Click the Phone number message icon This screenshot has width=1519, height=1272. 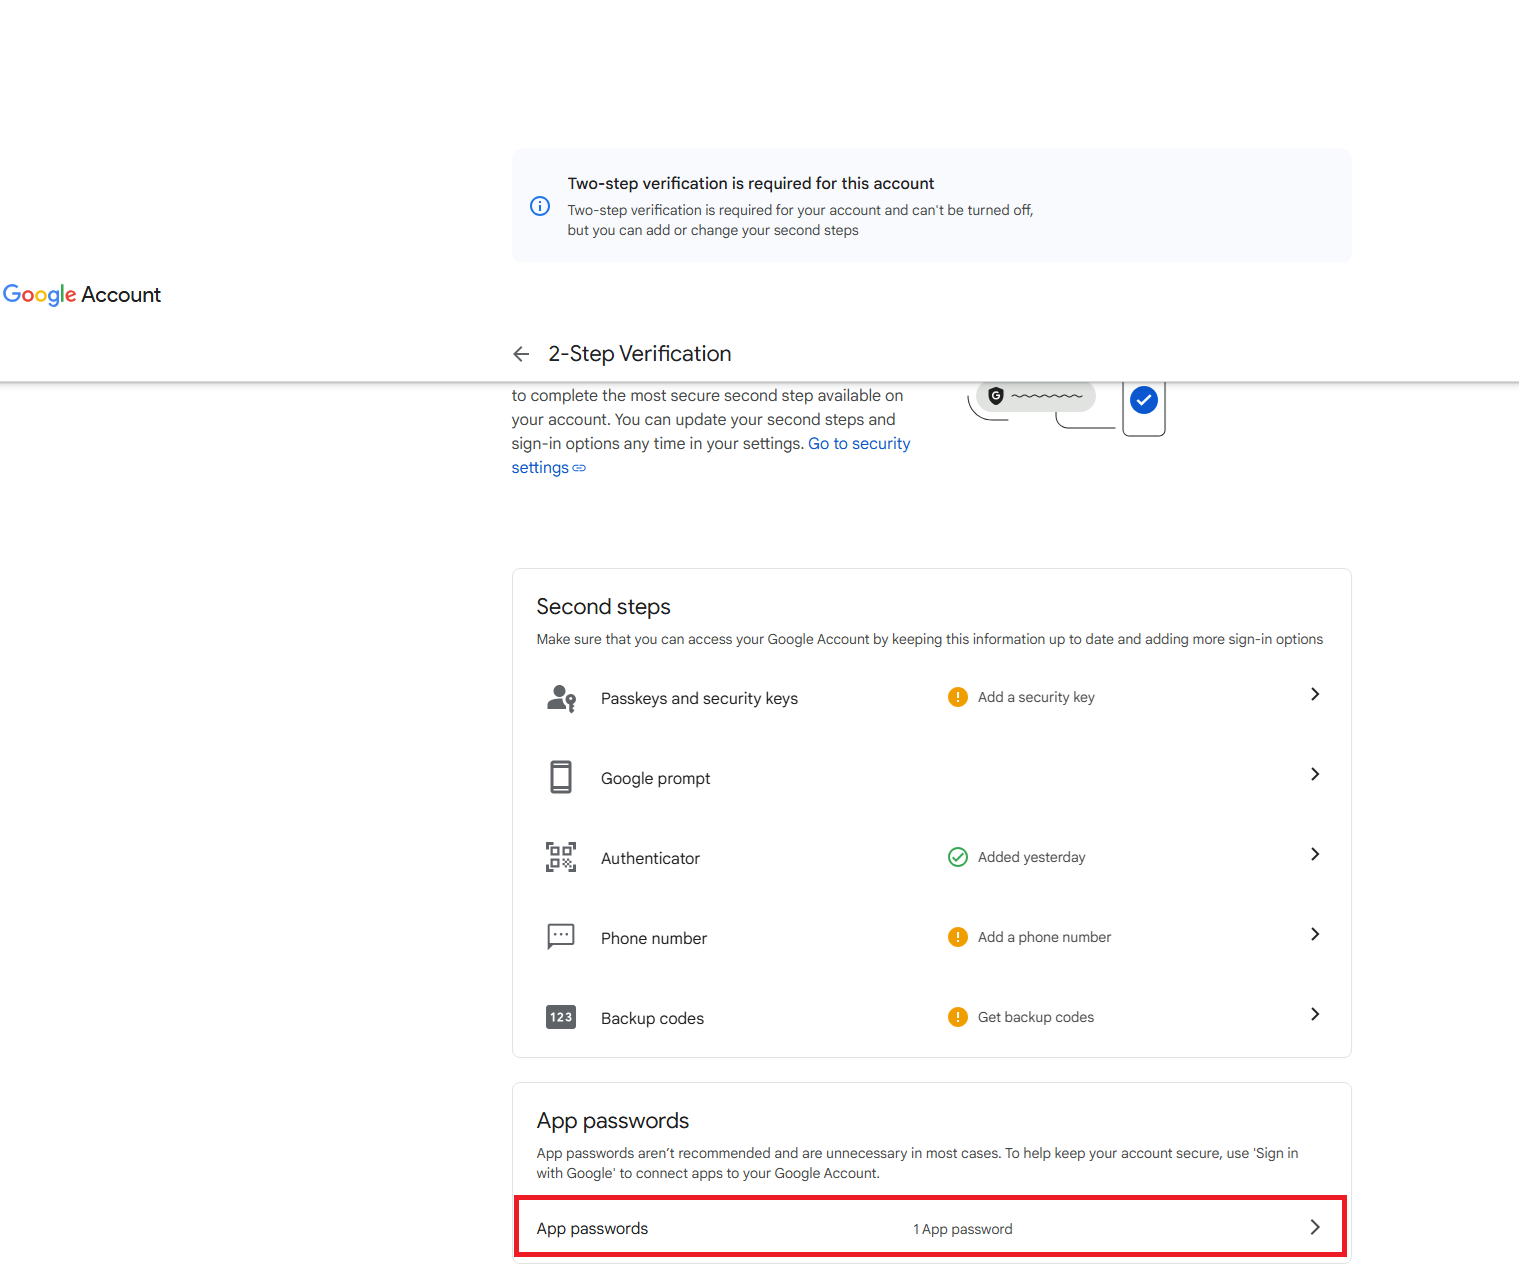coord(561,937)
